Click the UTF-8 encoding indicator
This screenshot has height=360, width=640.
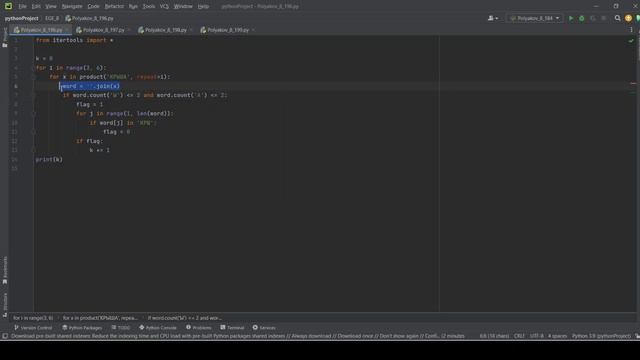click(537, 336)
